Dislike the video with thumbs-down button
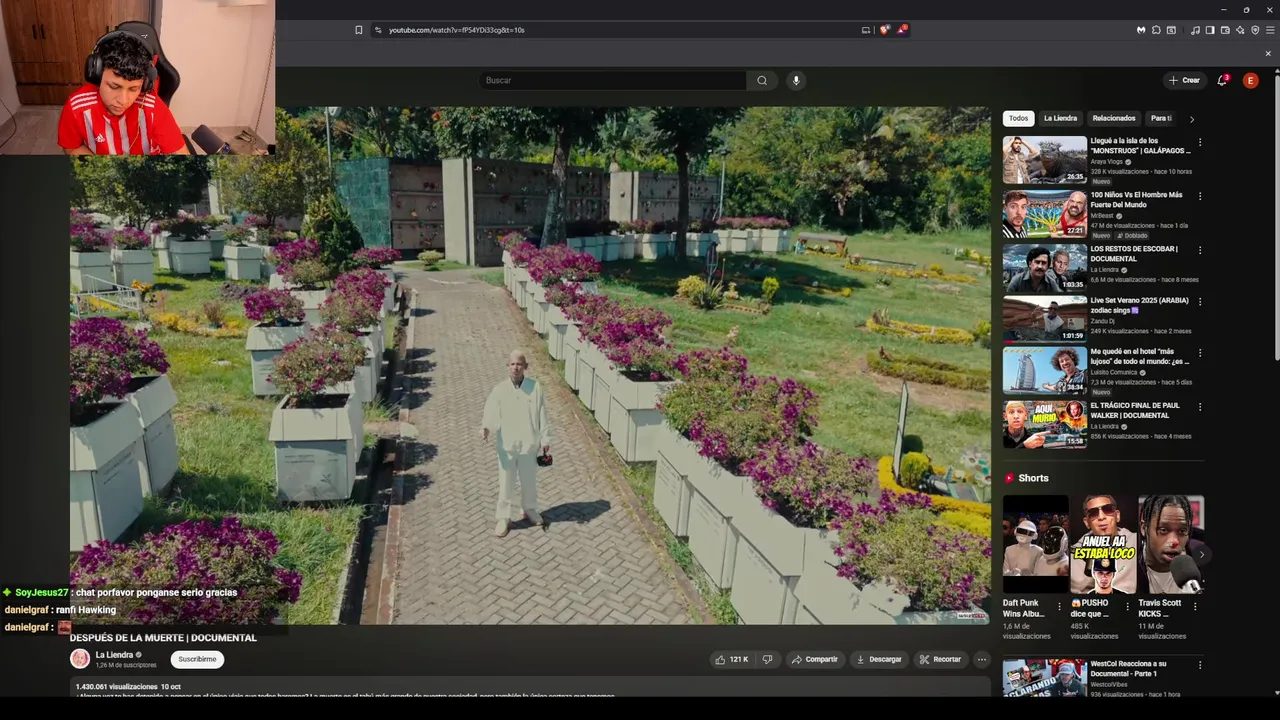Image resolution: width=1280 pixels, height=720 pixels. (x=767, y=659)
